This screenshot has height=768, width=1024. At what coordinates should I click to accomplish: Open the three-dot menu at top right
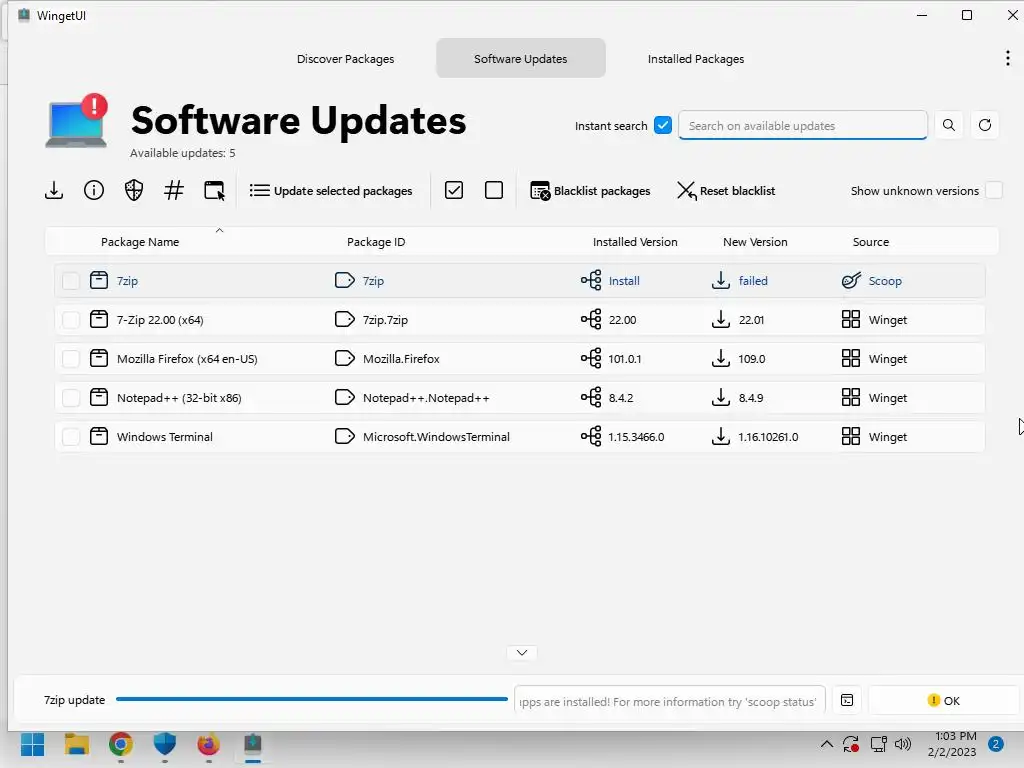click(x=1008, y=59)
